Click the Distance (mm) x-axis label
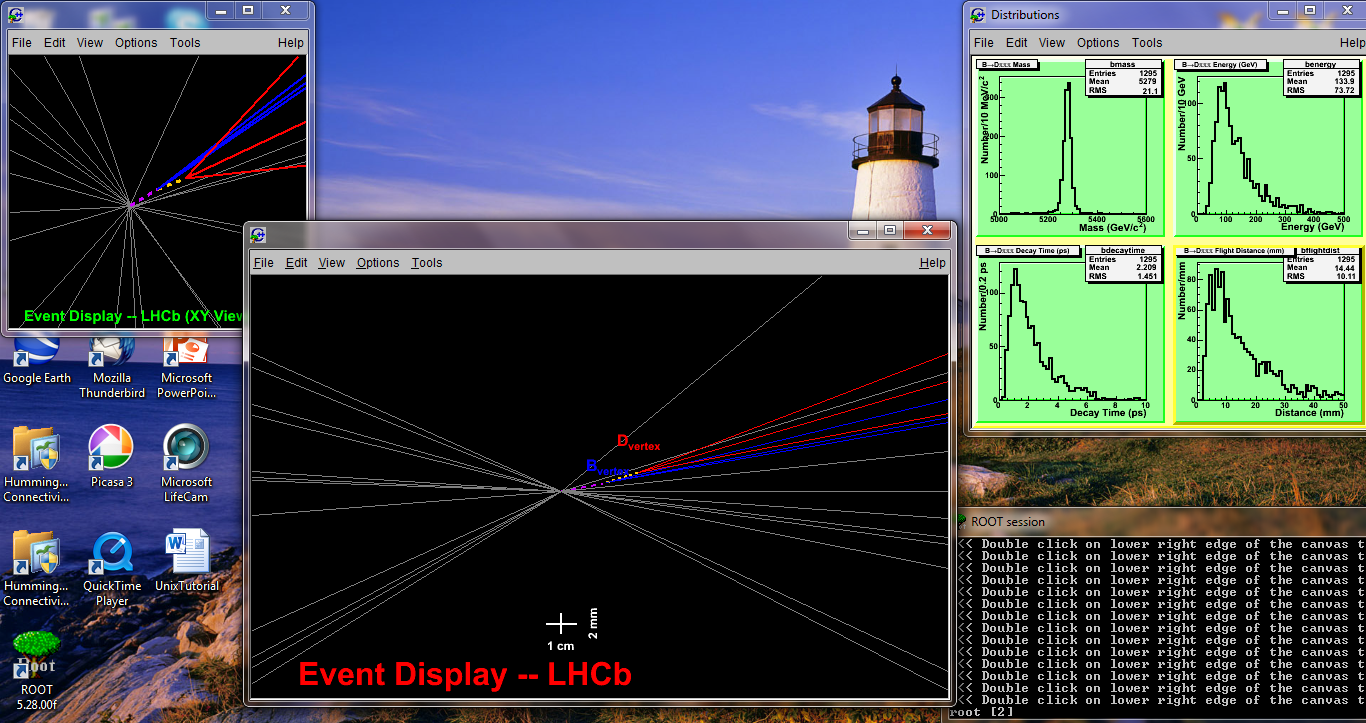This screenshot has width=1366, height=723. pos(1309,412)
